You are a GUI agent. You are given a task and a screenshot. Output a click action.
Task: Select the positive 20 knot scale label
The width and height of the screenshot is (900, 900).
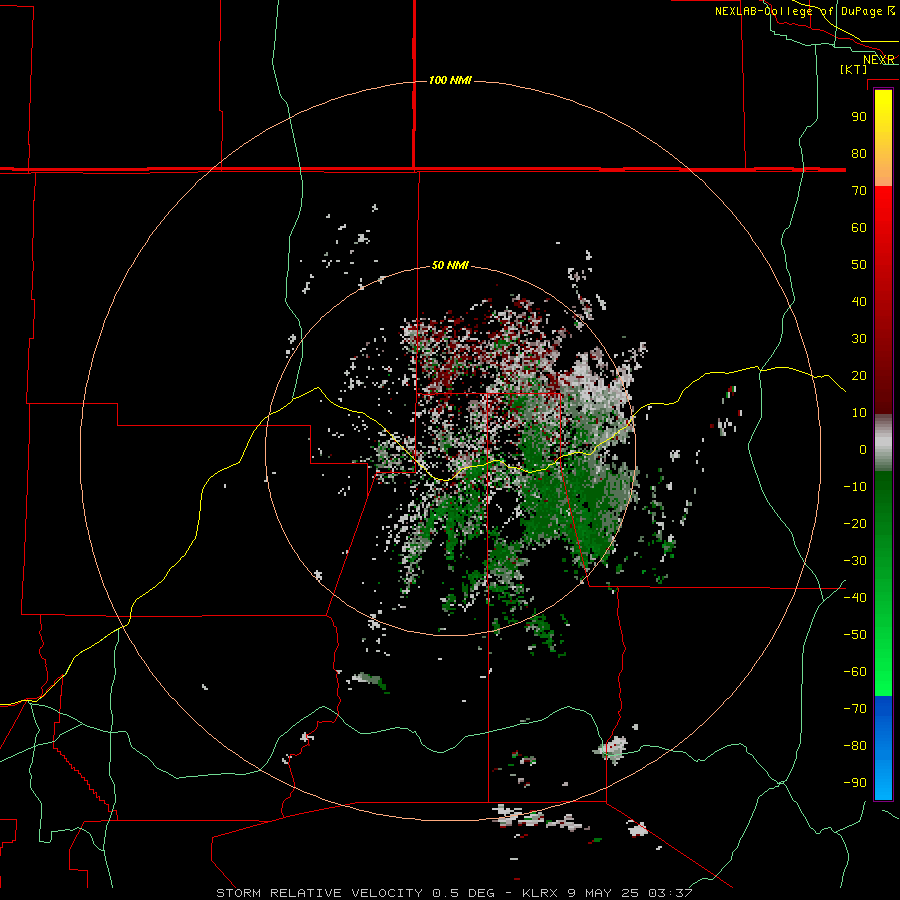point(859,375)
